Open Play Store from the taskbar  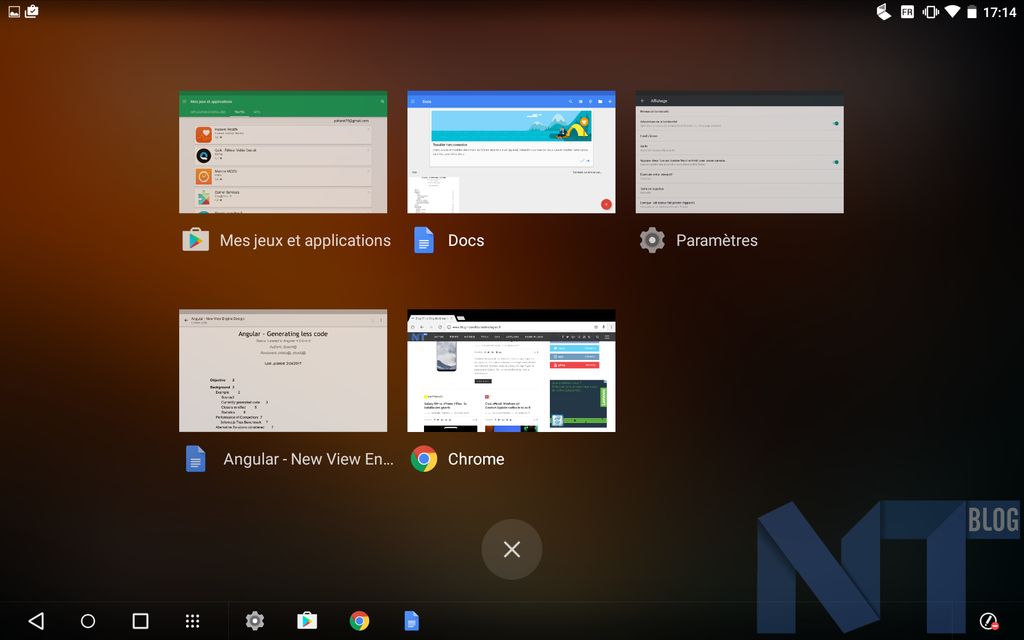(x=307, y=621)
